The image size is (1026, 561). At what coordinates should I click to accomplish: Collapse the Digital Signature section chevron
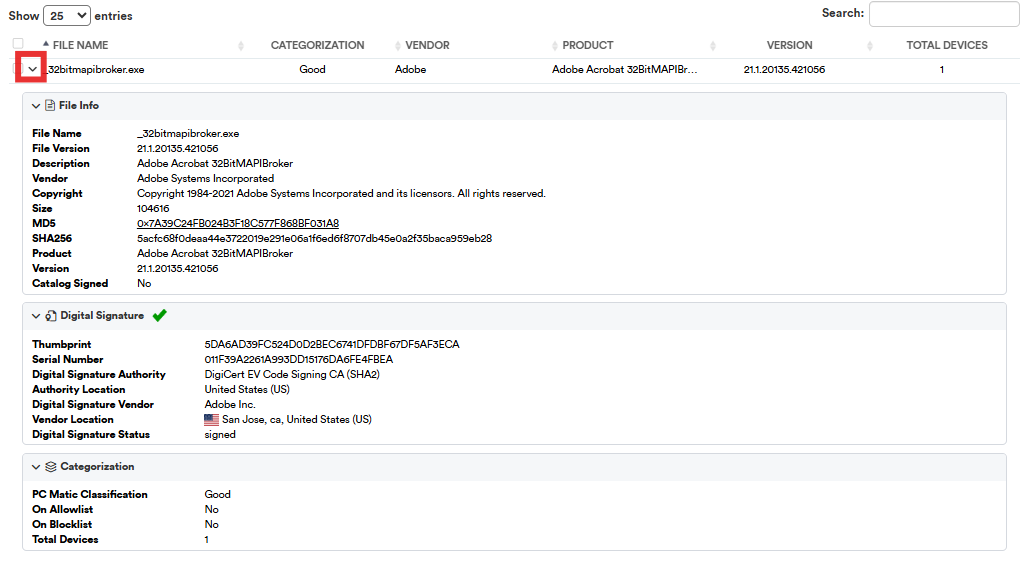point(36,316)
